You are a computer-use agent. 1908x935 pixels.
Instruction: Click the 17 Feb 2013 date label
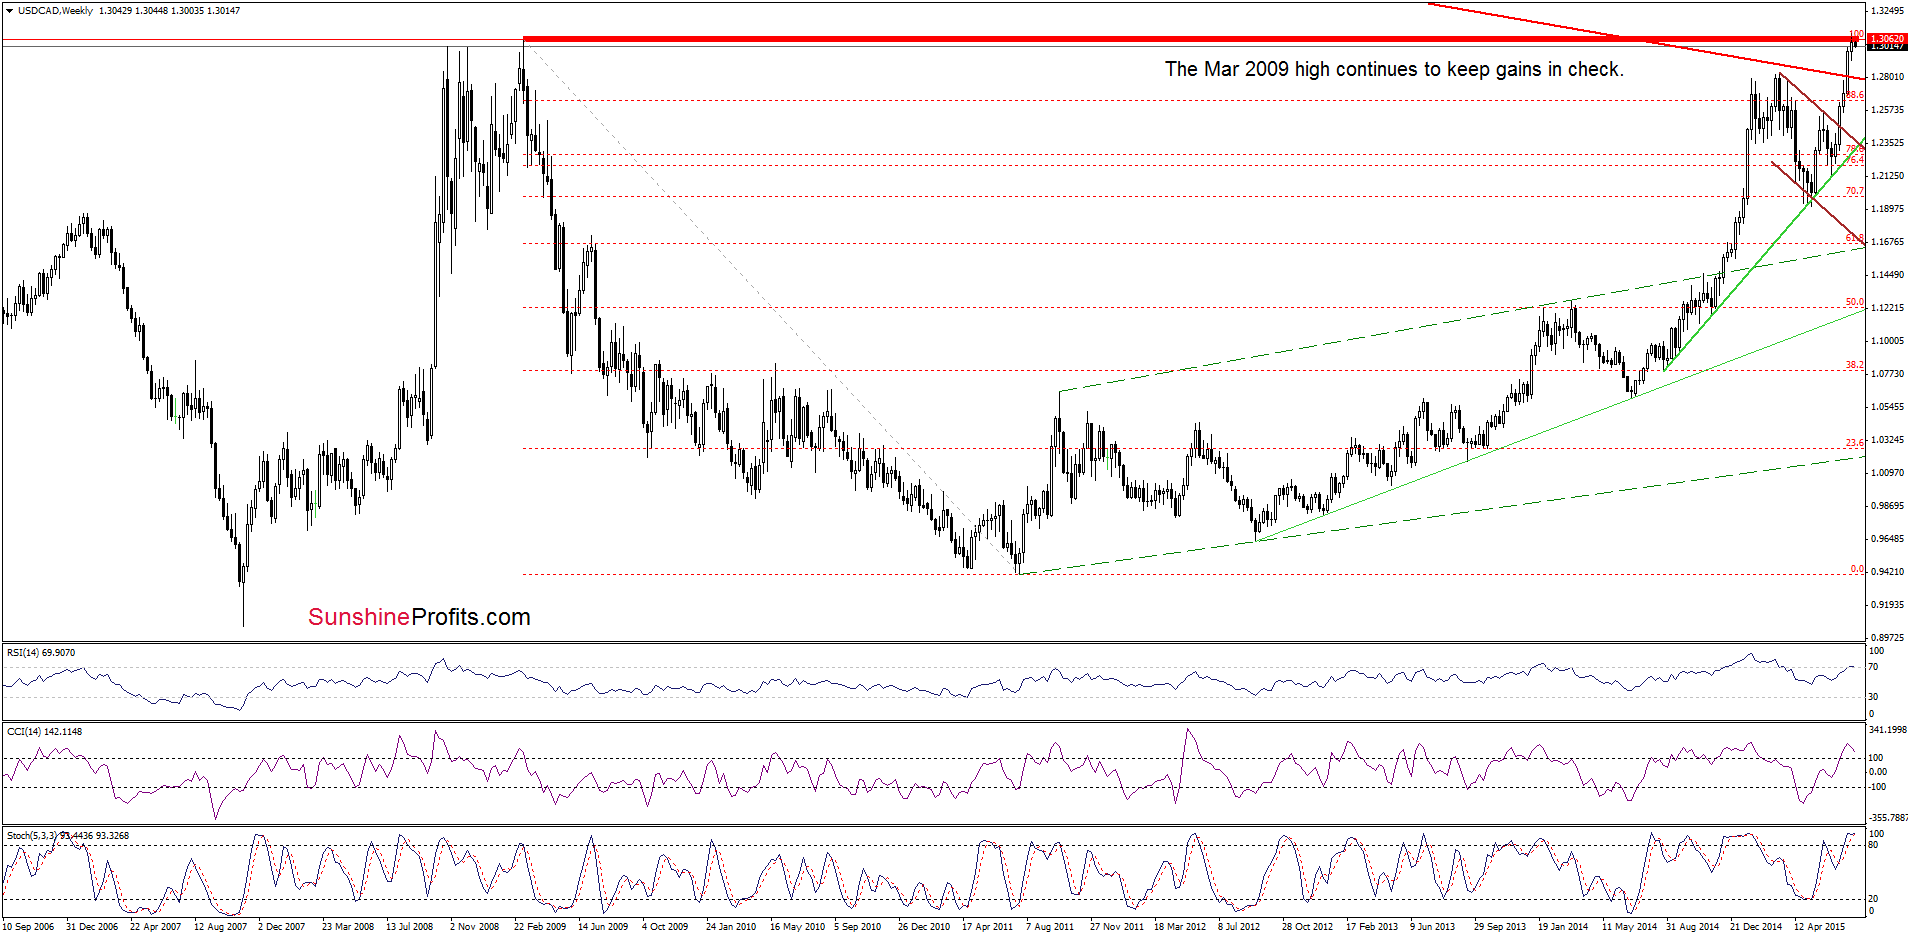(x=1372, y=927)
